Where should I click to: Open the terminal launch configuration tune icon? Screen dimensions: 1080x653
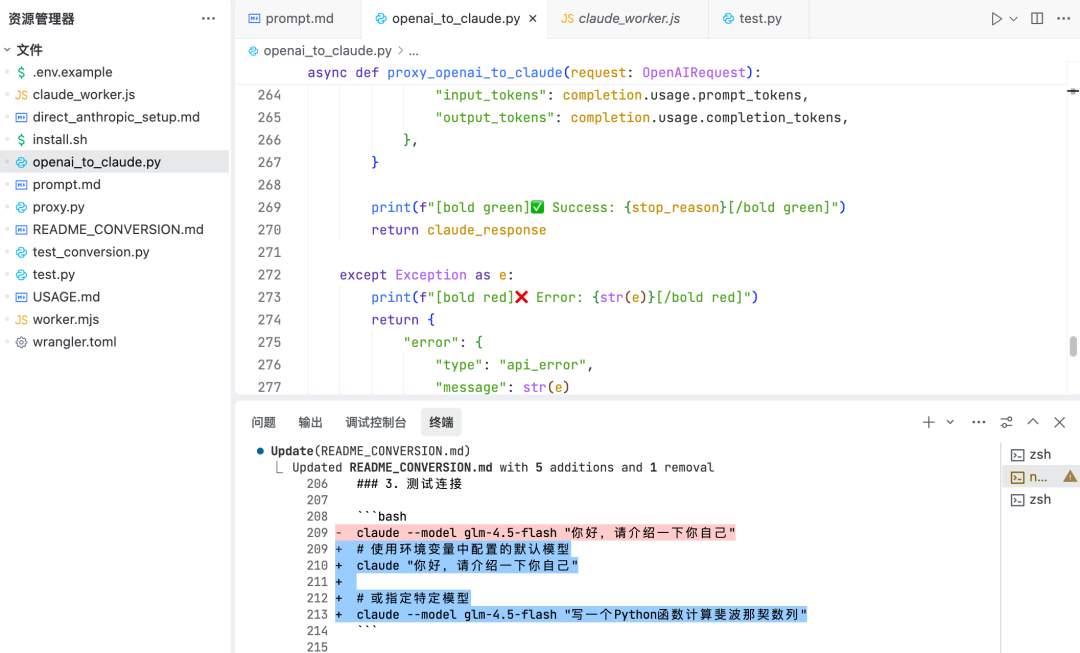click(x=1006, y=422)
